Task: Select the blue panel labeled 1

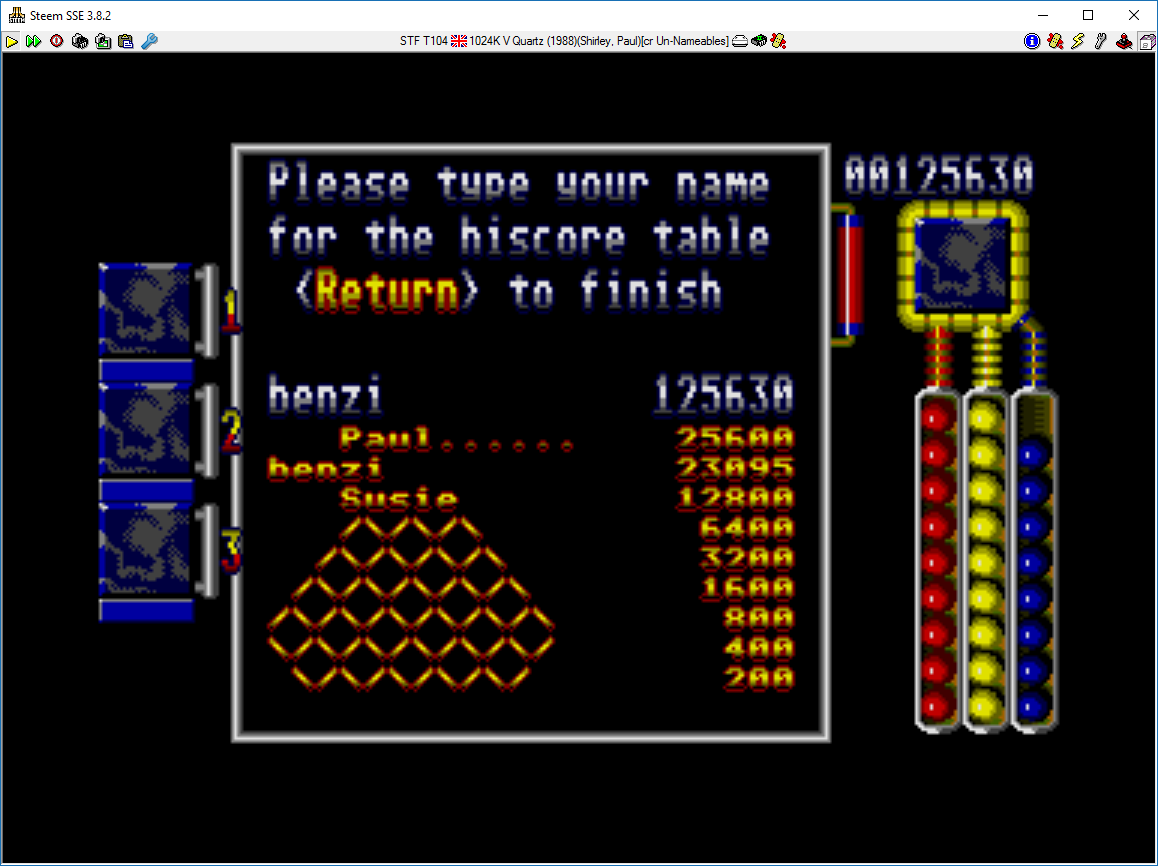Action: coord(146,309)
